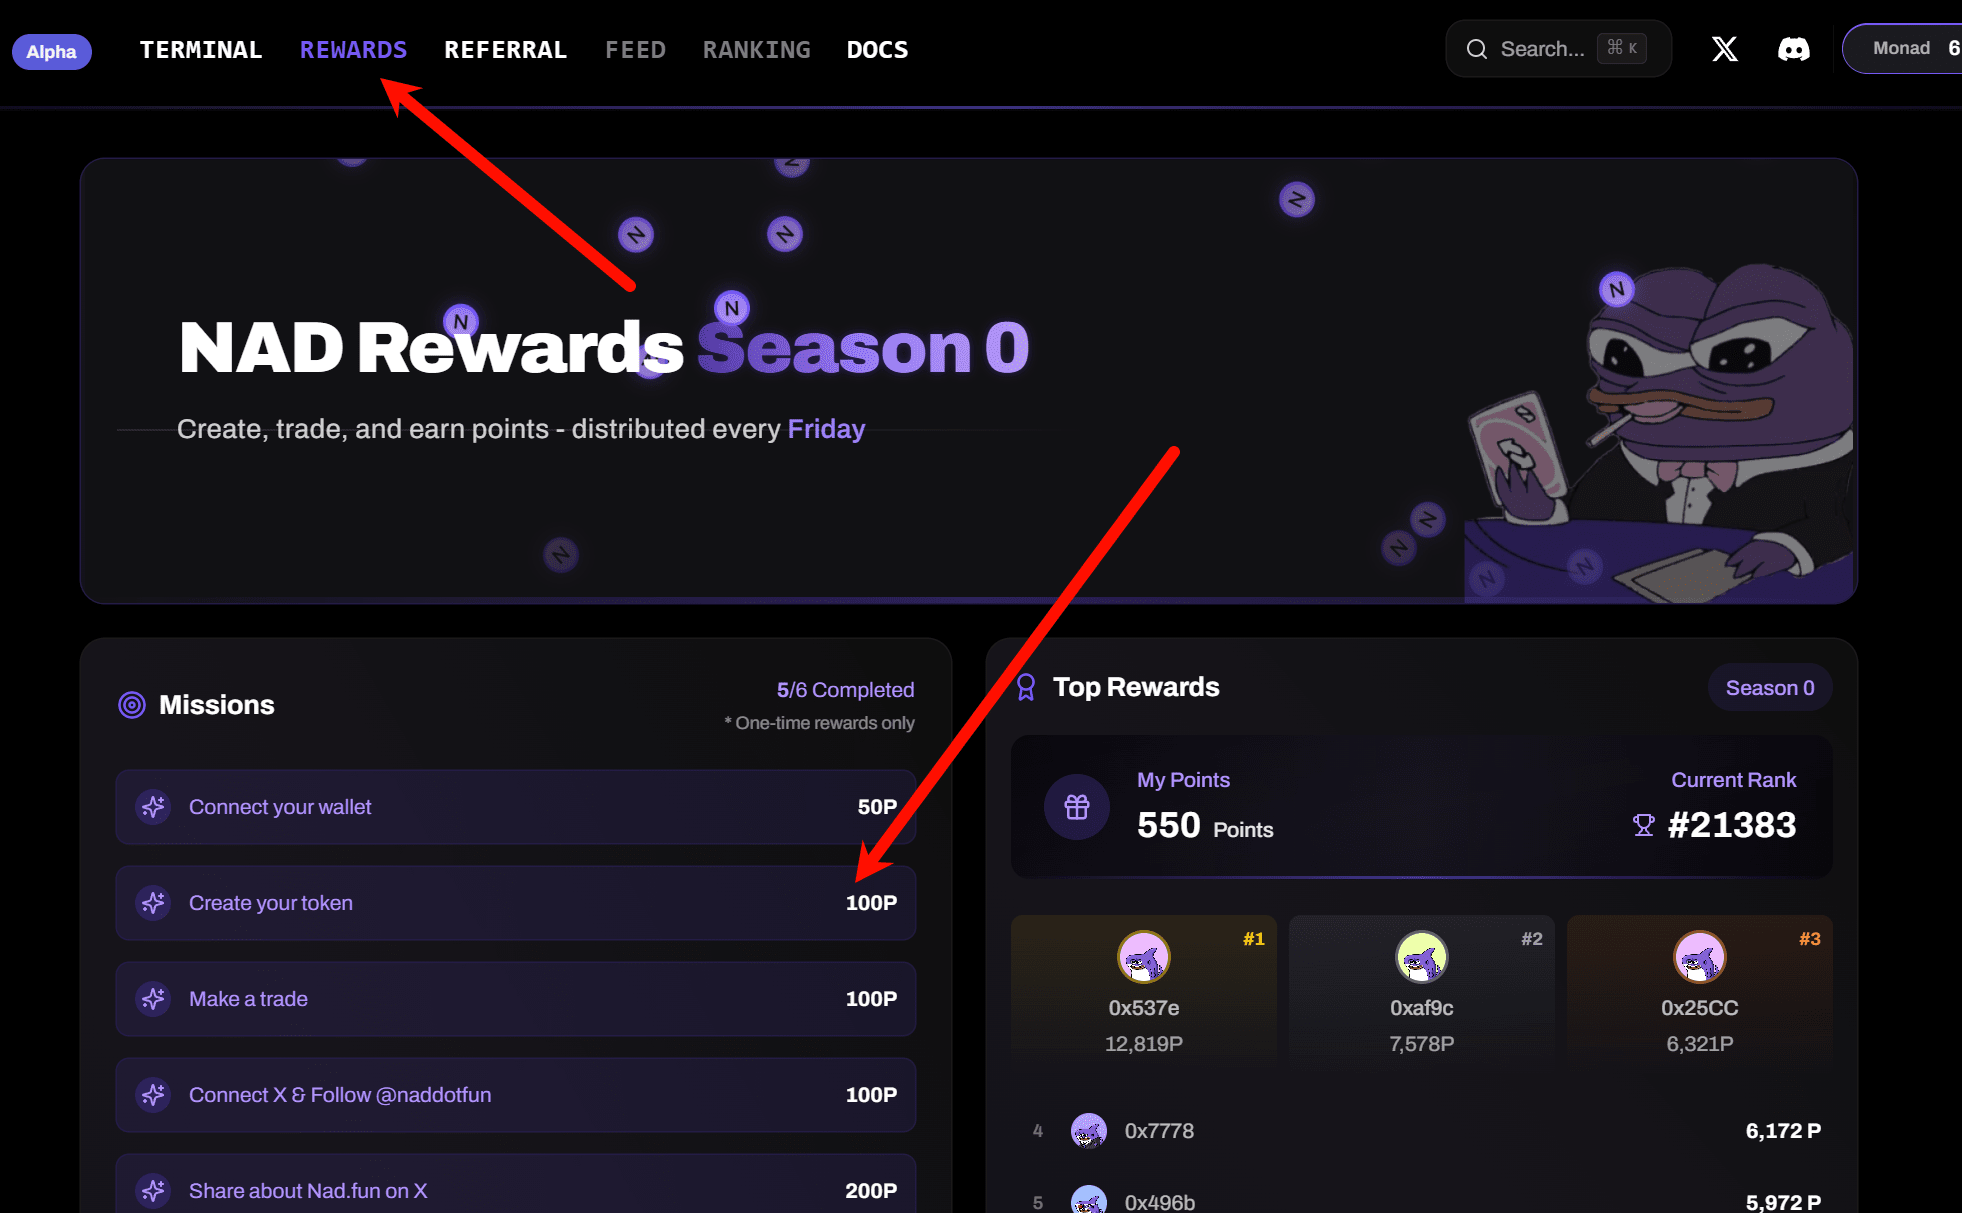
Task: Open the #2 ranked 0xaf9c avatar
Action: coord(1421,957)
